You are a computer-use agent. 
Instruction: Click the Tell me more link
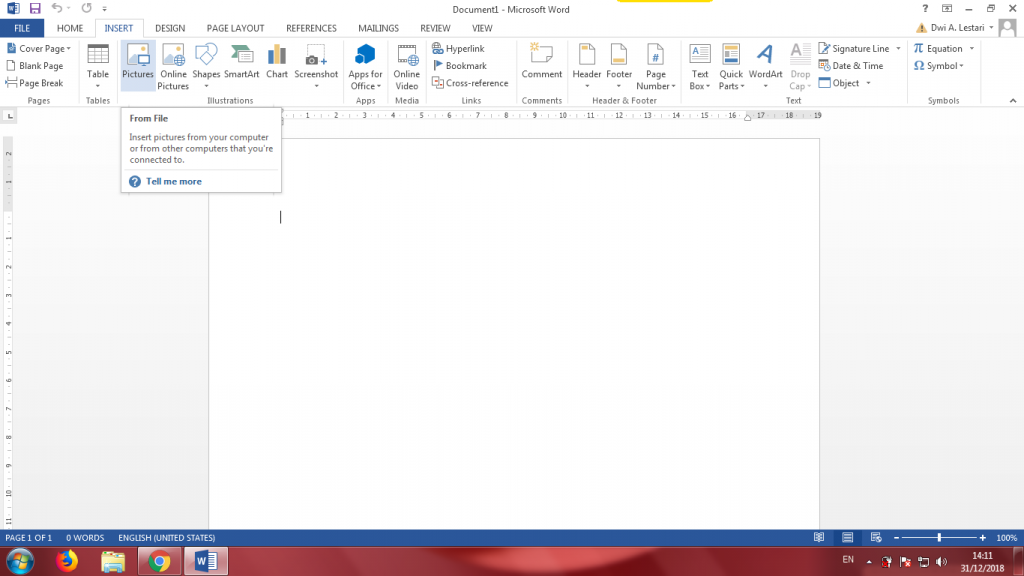point(174,181)
